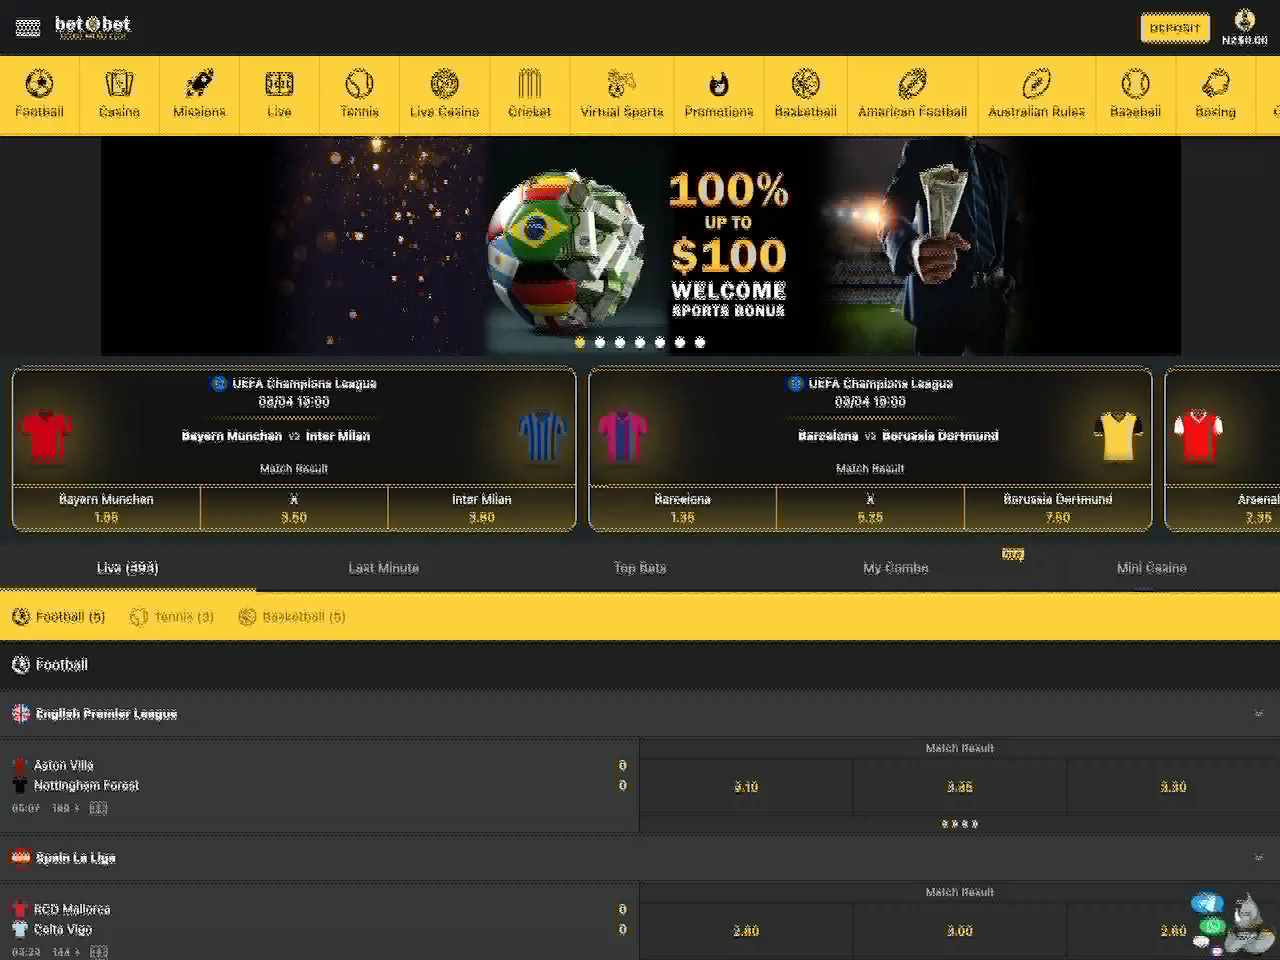Switch to the Last Minute tab
The image size is (1280, 960).
click(383, 568)
